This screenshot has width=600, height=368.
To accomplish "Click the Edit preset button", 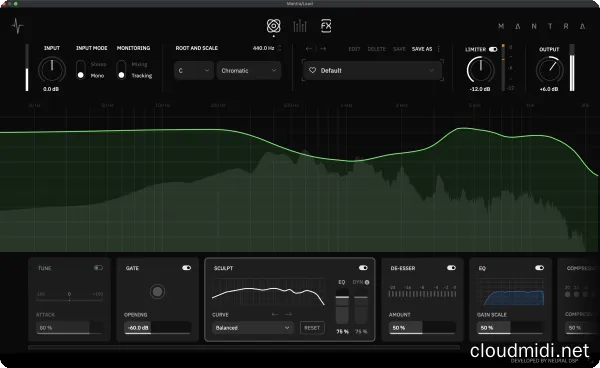I will click(x=354, y=49).
